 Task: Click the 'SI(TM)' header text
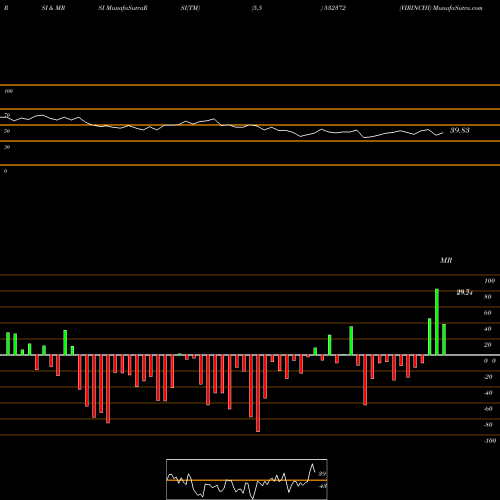[x=190, y=8]
